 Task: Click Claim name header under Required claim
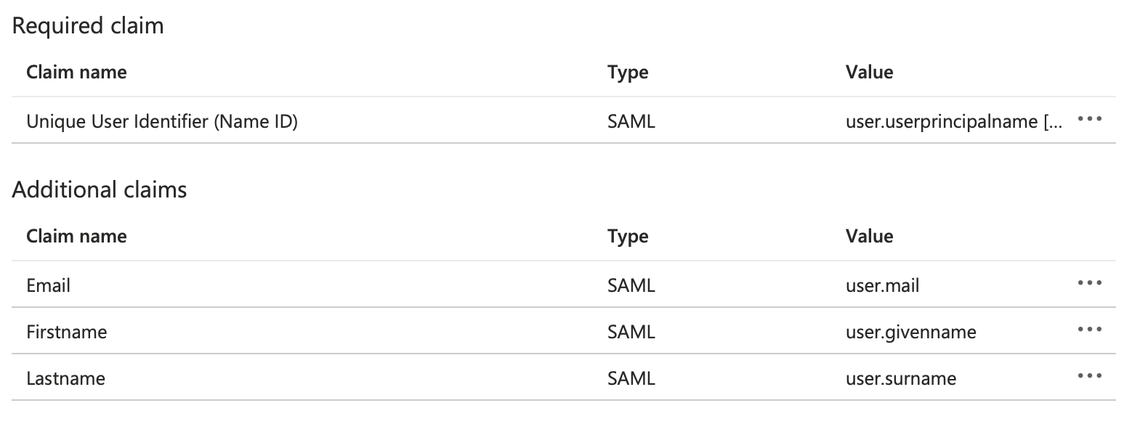click(76, 72)
